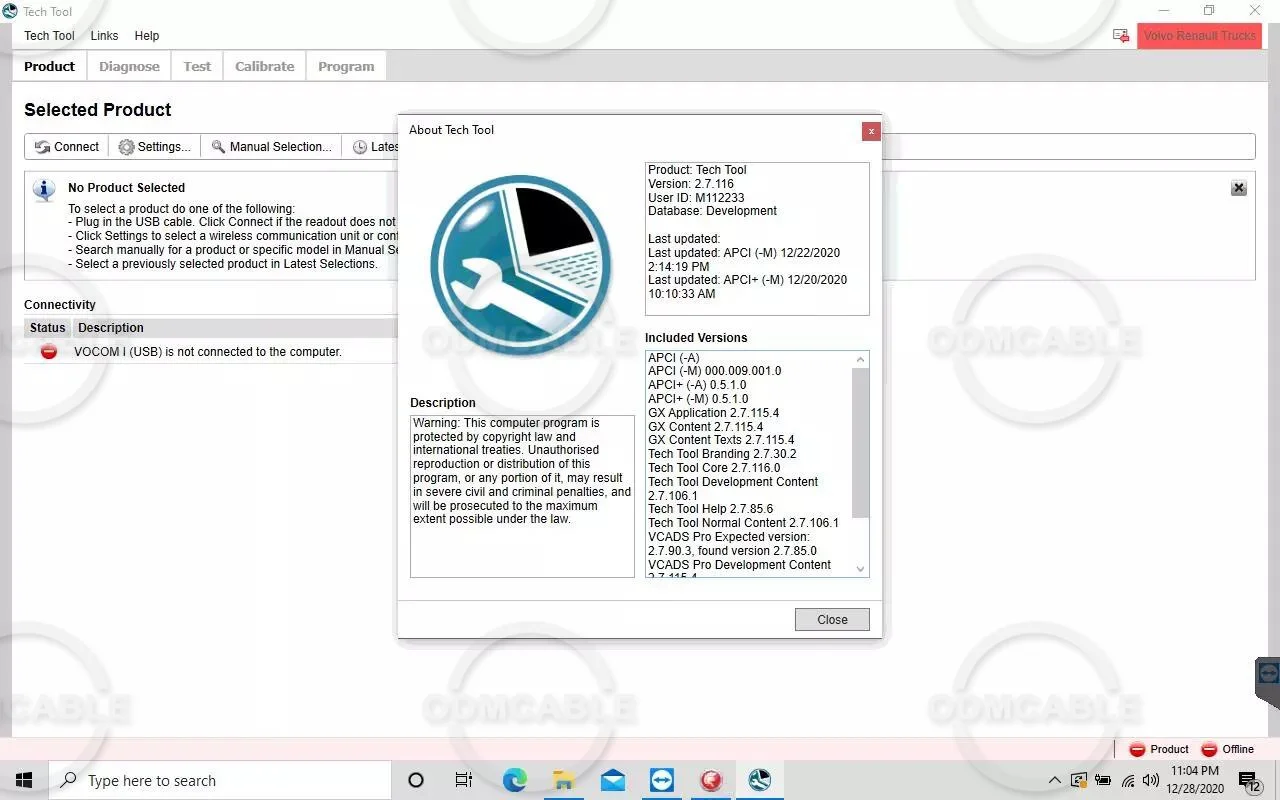Select the 'VOCOM I (USB) is not connected' row

point(211,352)
